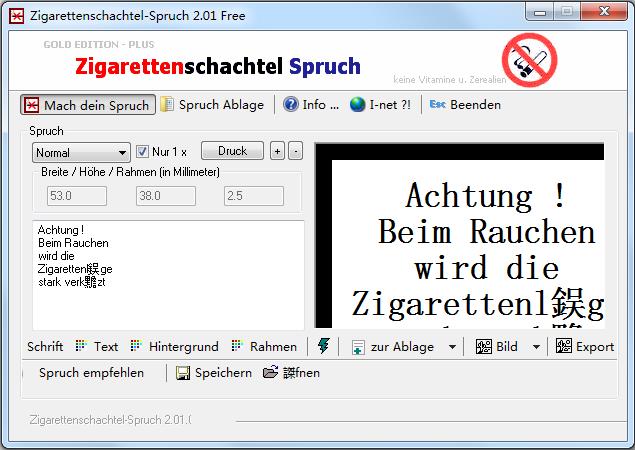This screenshot has height=450, width=635.
Task: Click Spruch empfehlen
Action: coord(91,373)
